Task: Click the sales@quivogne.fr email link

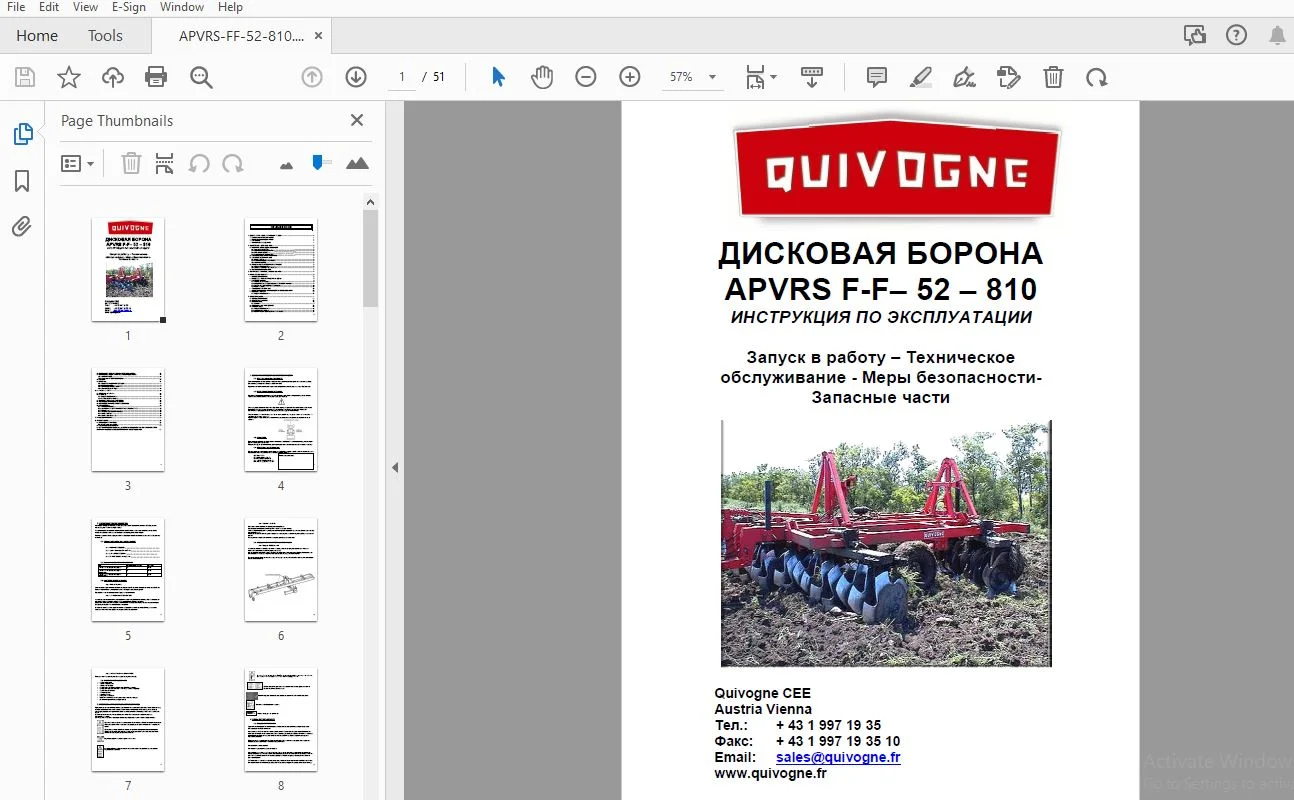Action: [x=838, y=757]
